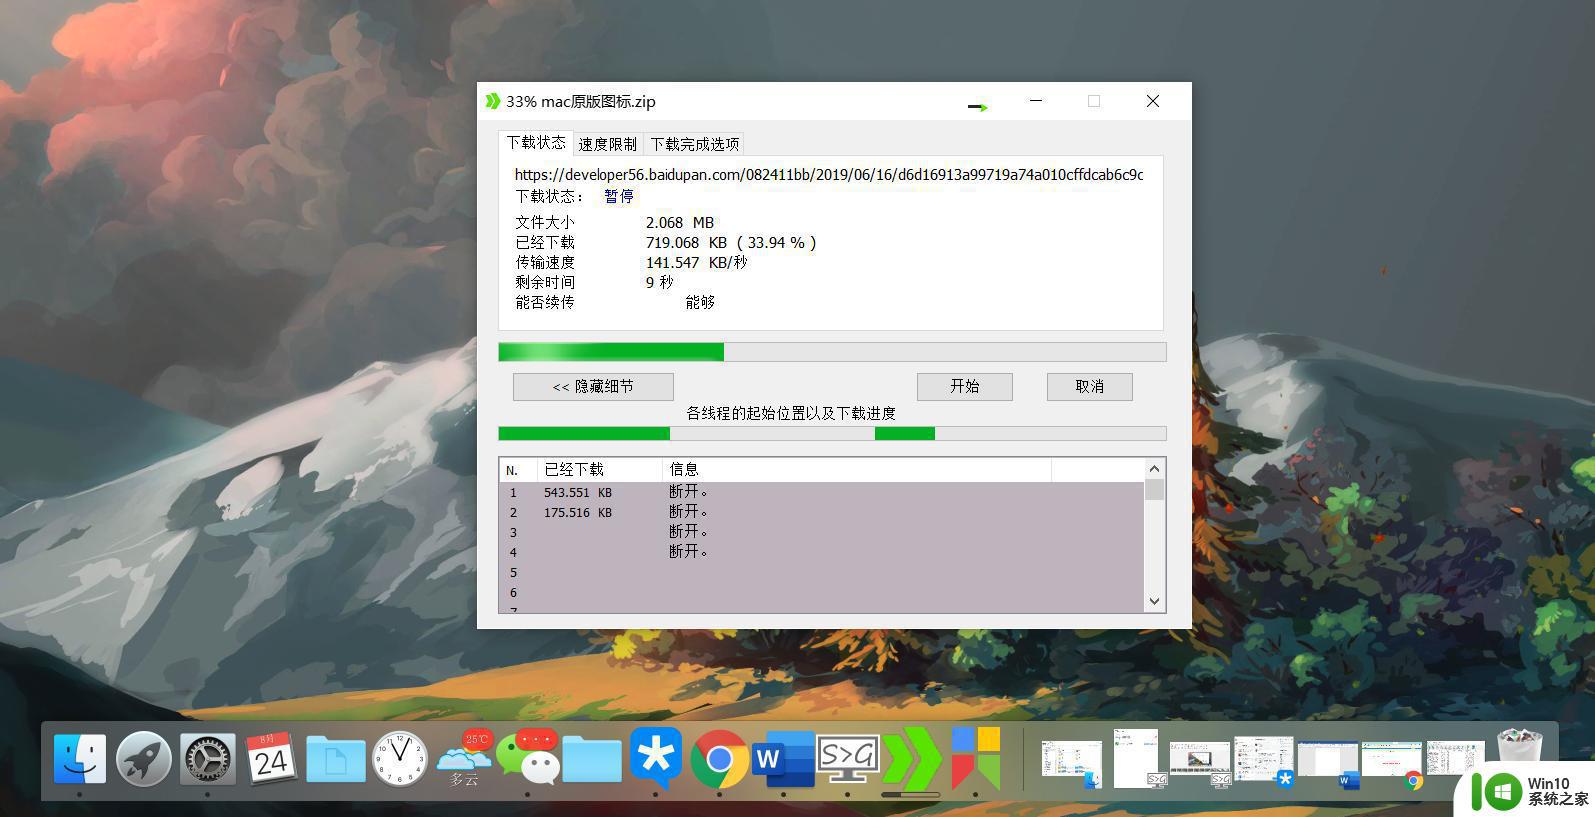Viewport: 1595px width, 817px height.
Task: Restore first minimized window thumbnail with Finder badge
Action: click(x=1071, y=762)
